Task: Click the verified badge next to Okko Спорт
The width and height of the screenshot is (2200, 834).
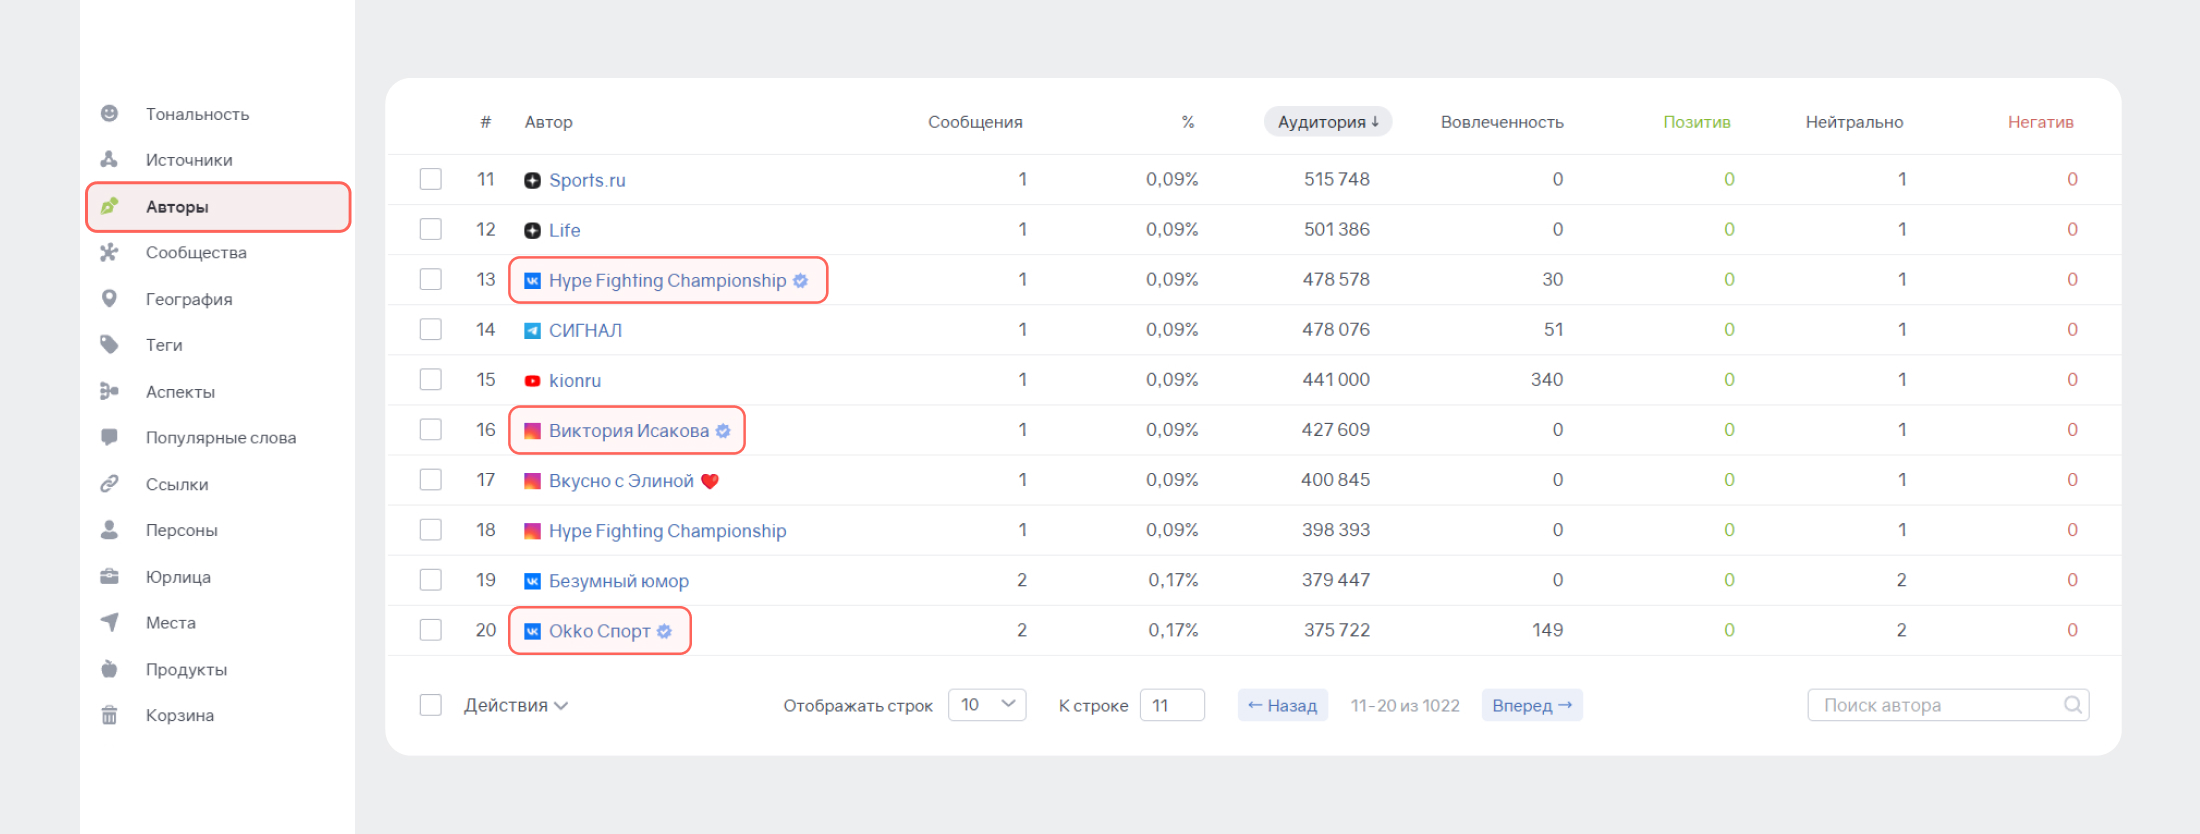Action: [664, 631]
